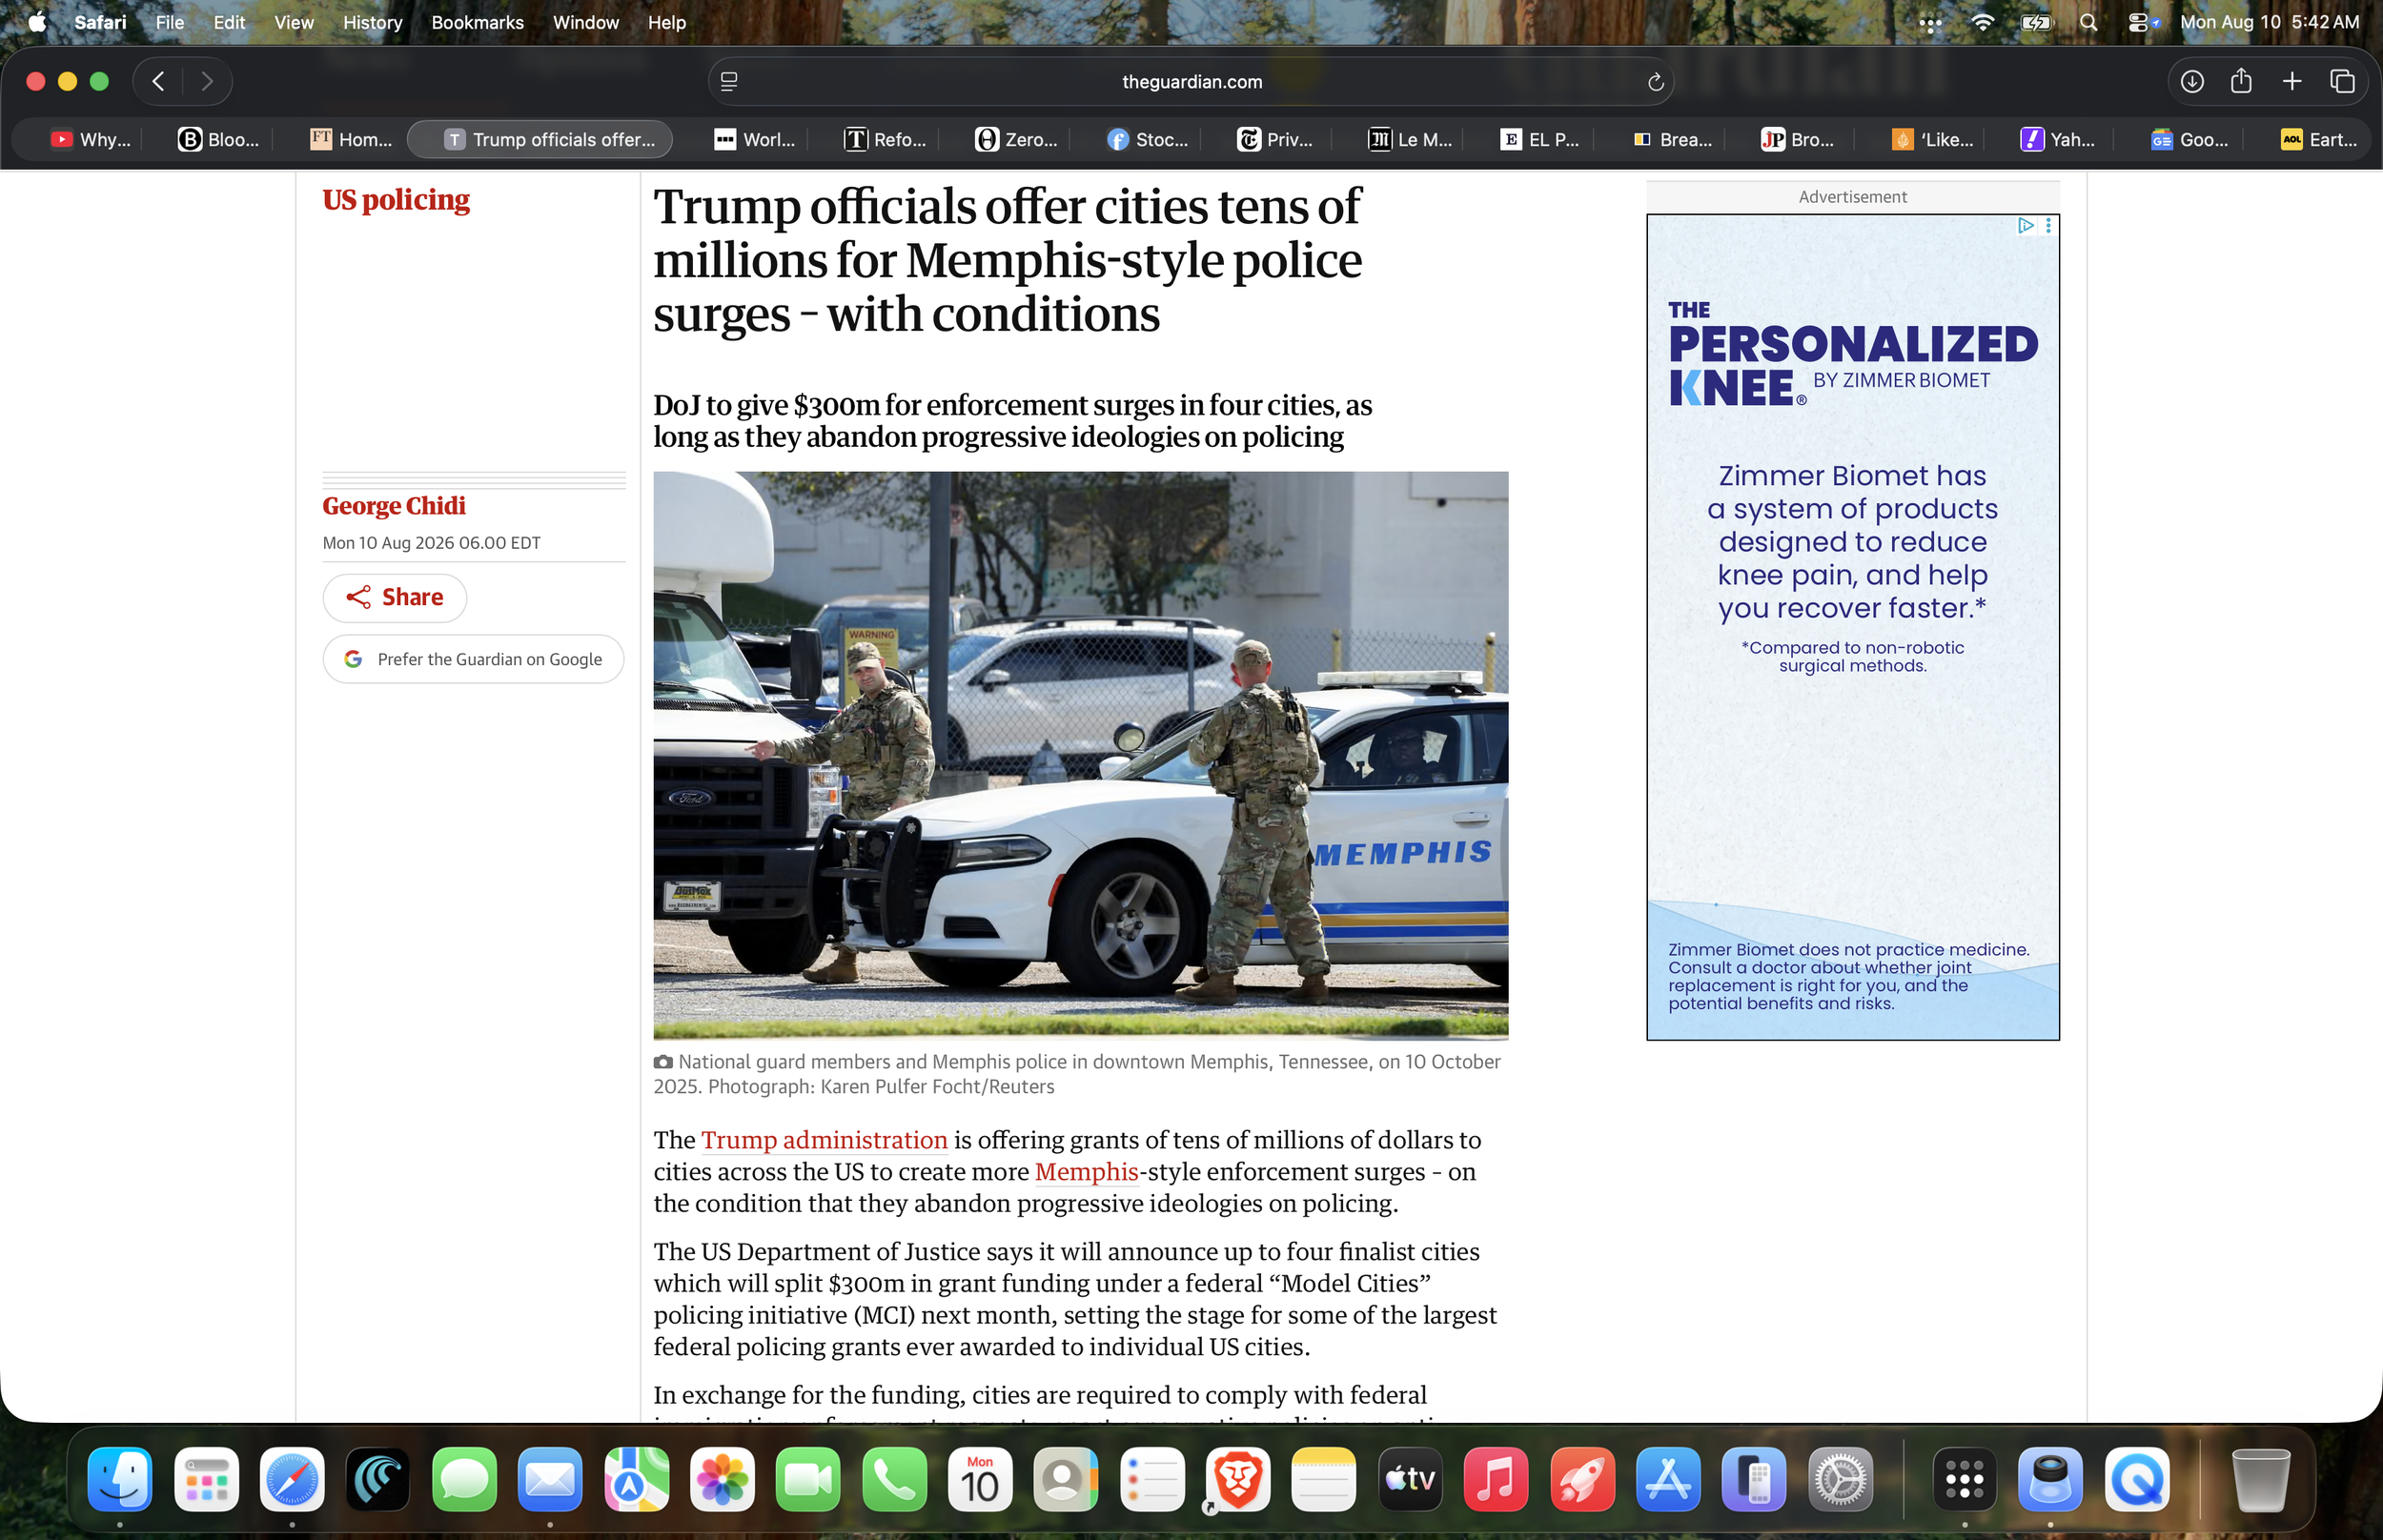Open the Bookmarks menu

tap(477, 22)
